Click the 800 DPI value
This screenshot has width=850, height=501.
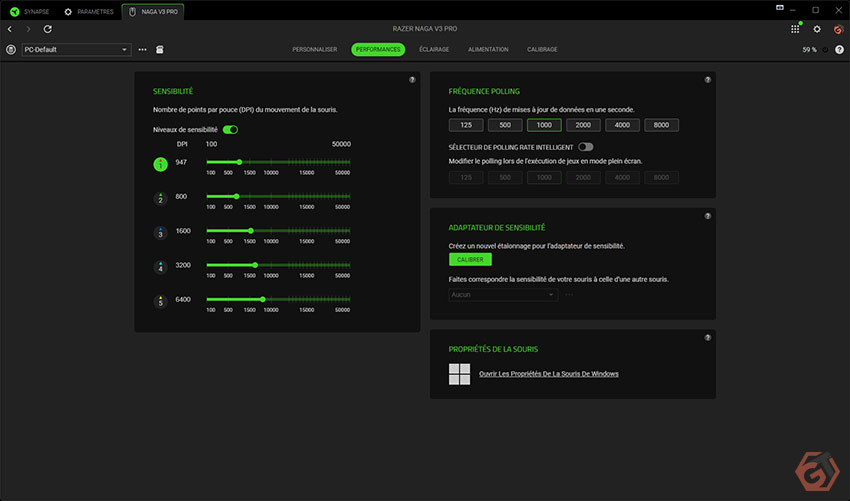point(181,196)
